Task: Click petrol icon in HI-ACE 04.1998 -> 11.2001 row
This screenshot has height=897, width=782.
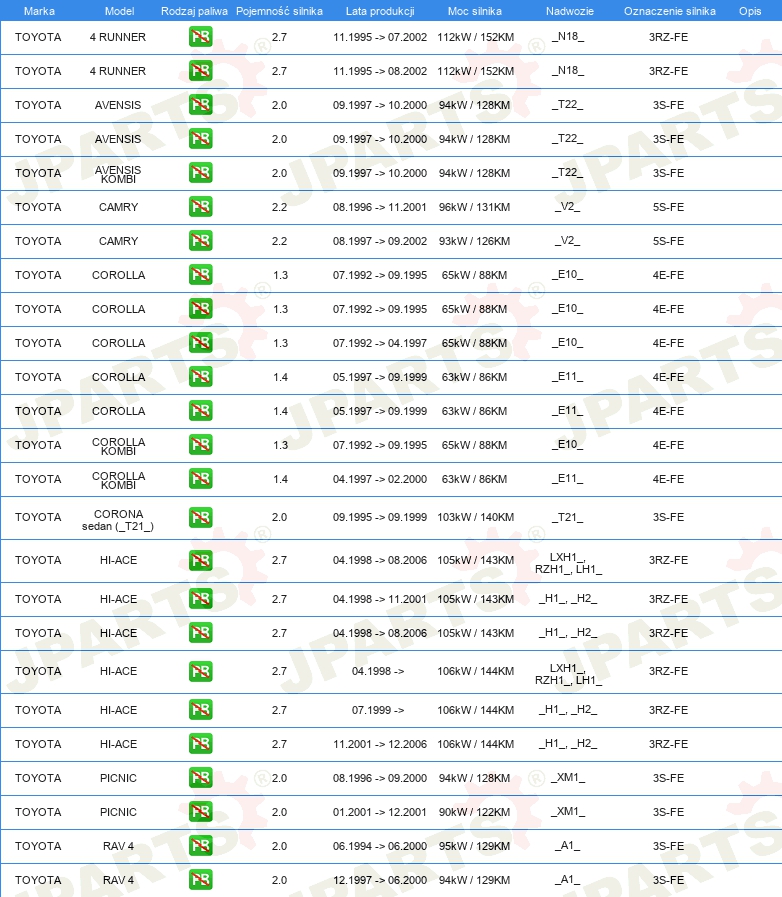Action: tap(200, 599)
